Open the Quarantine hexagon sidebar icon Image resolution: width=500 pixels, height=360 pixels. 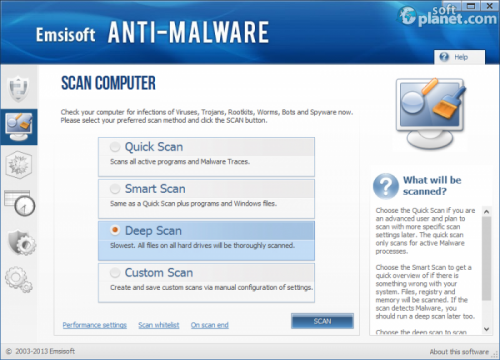tap(19, 165)
